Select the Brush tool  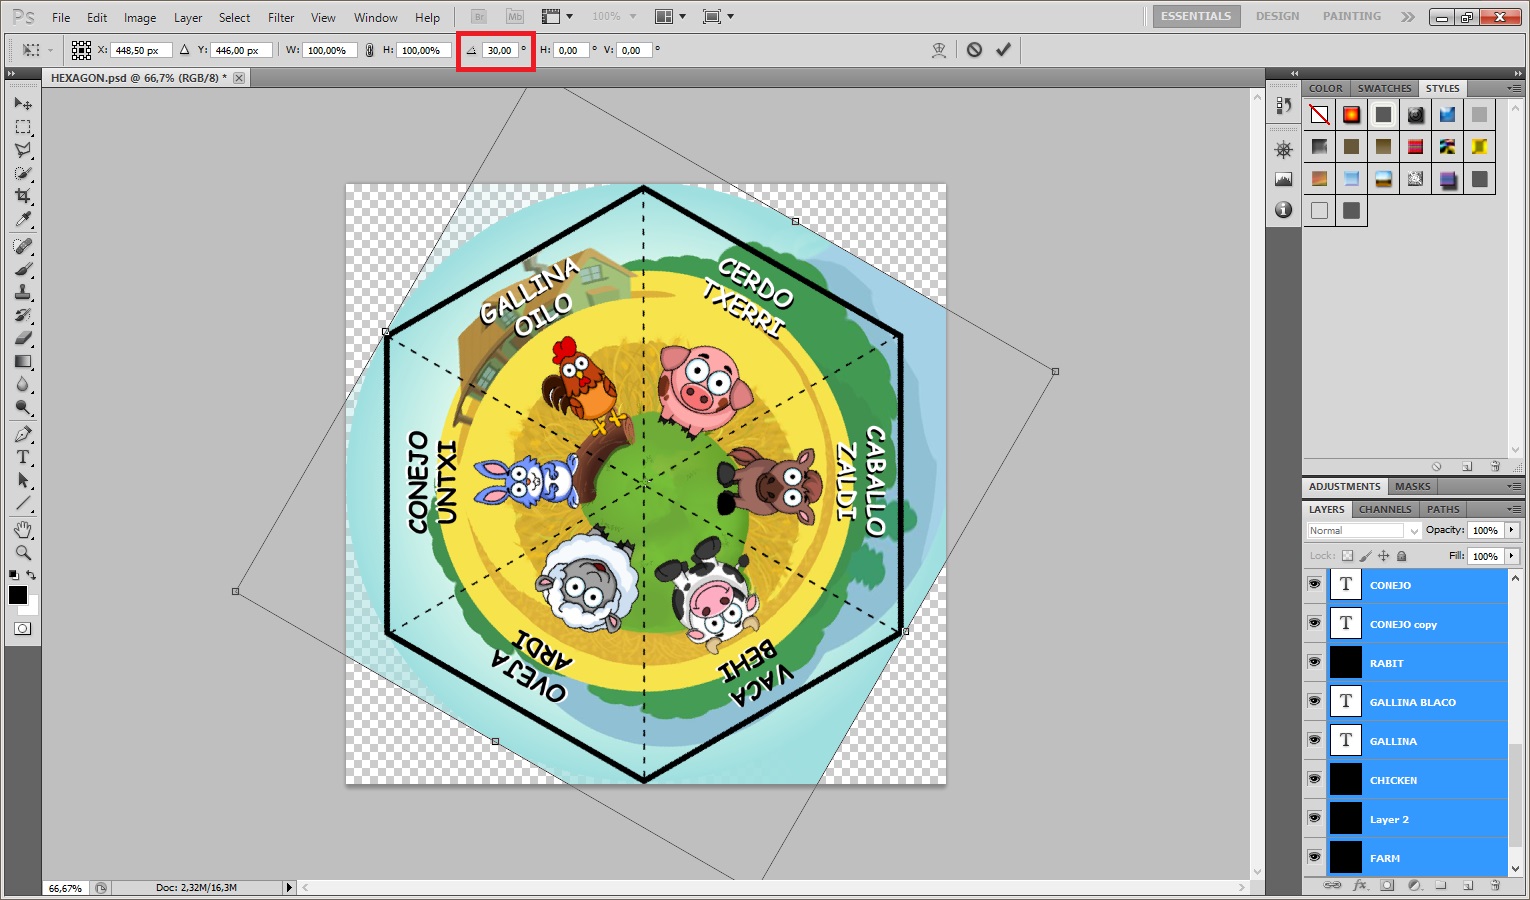point(23,269)
